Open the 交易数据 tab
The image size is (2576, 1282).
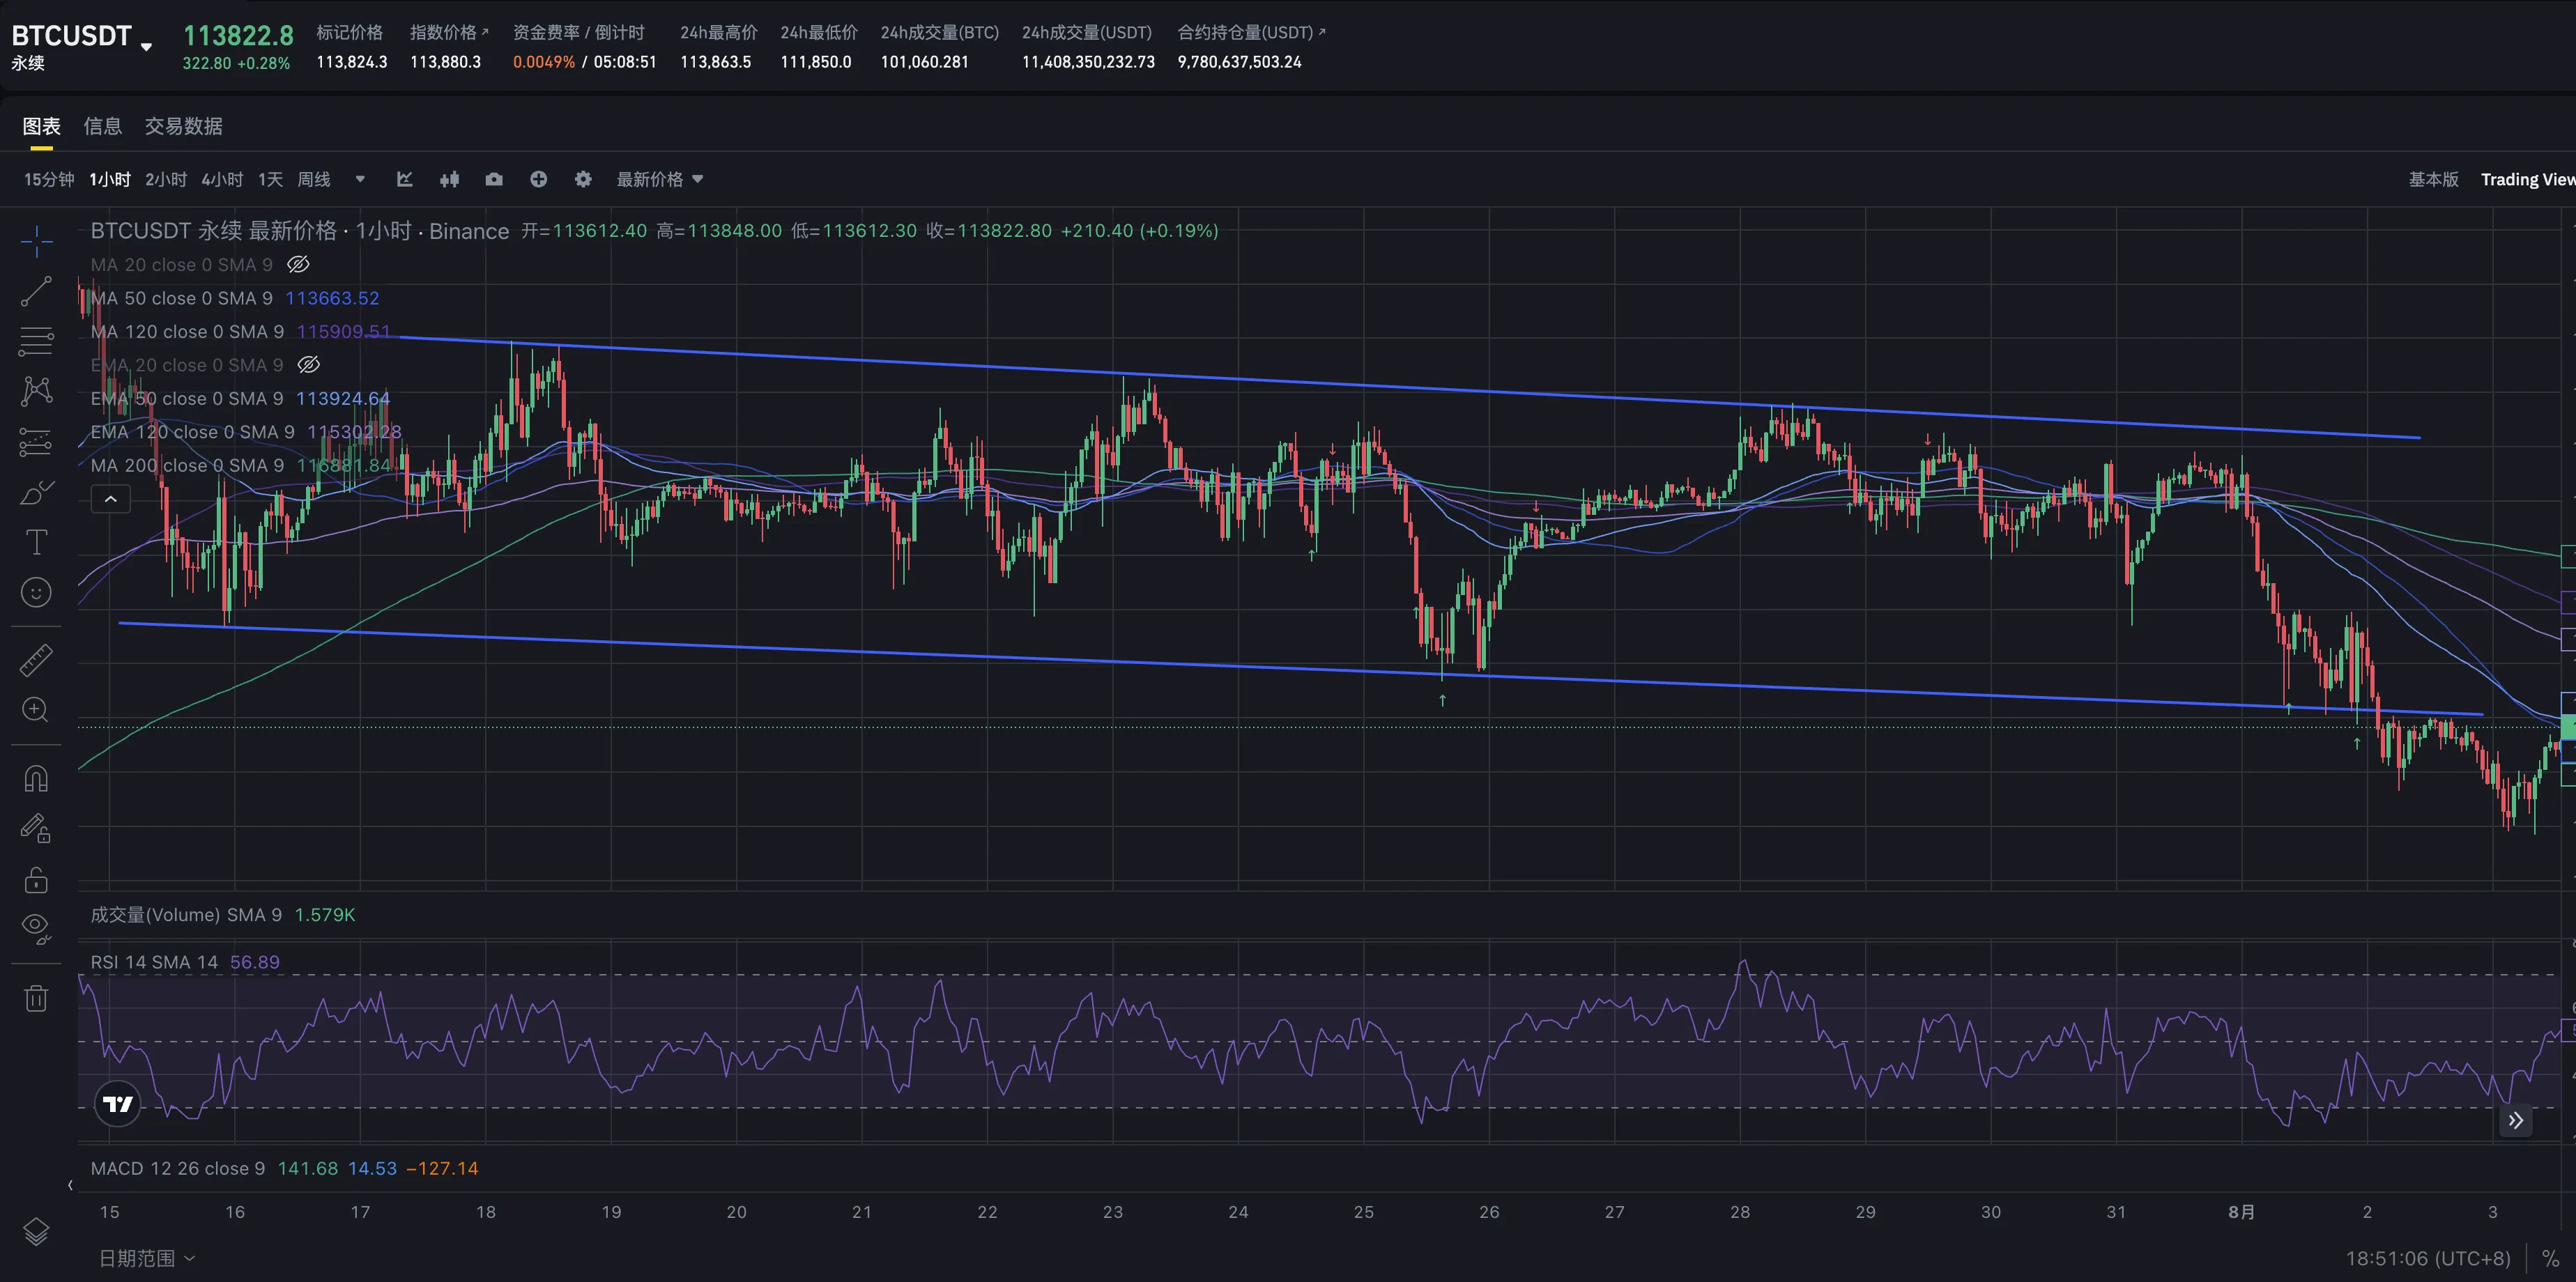tap(183, 126)
